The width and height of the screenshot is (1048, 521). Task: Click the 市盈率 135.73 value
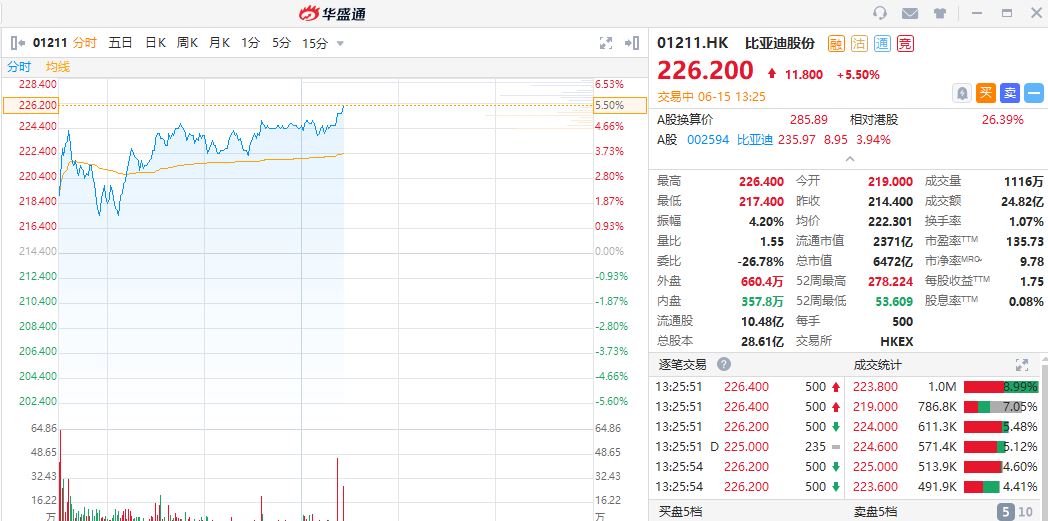point(1025,241)
